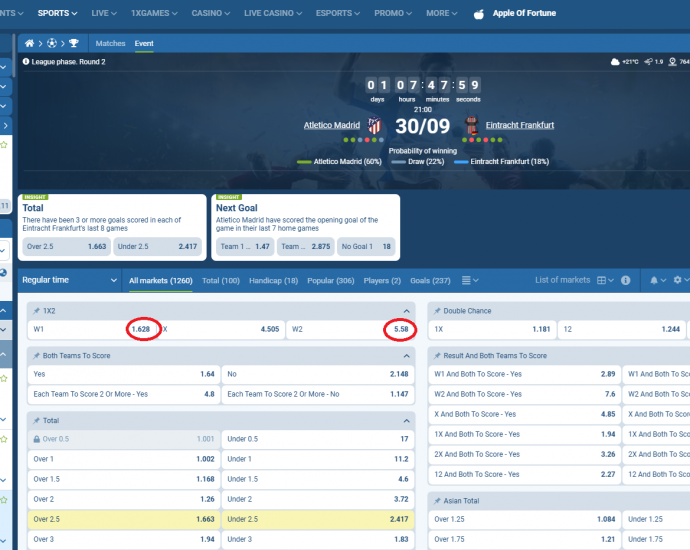Viewport: 690px width, 550px height.
Task: Pin Result And Both Teams To Score
Action: point(437,356)
